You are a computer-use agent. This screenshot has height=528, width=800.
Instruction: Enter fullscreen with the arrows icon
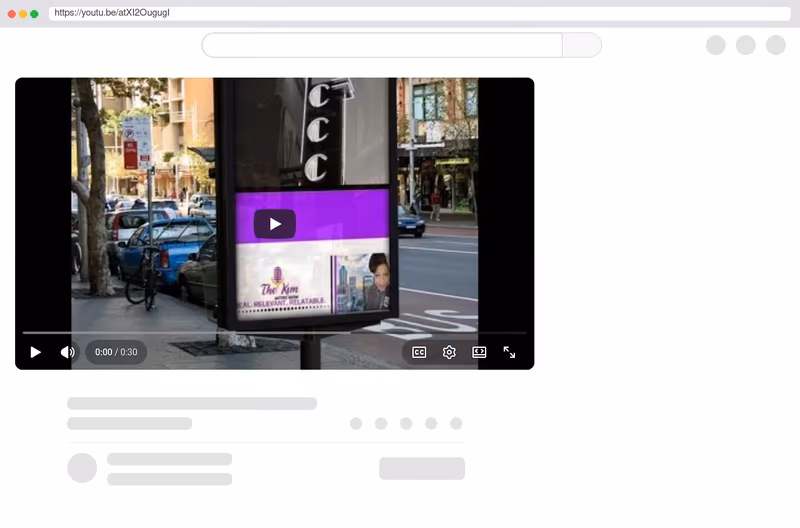[x=509, y=353]
